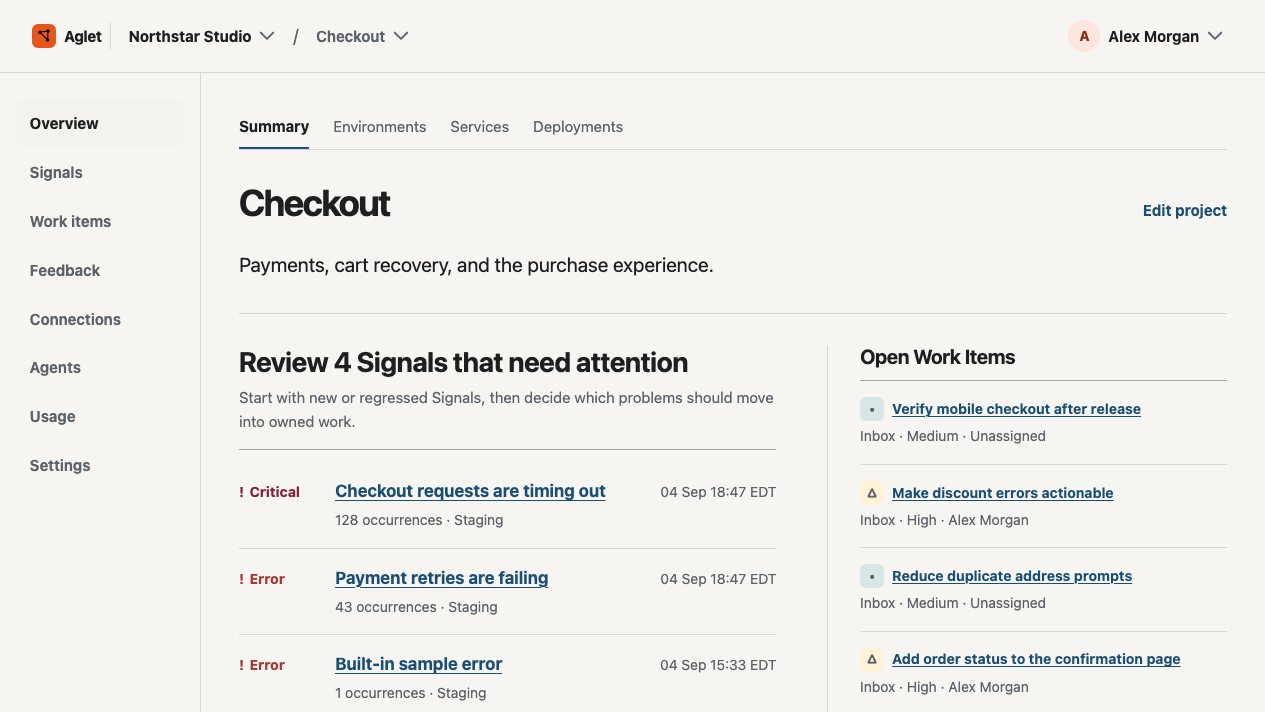
Task: Click the orange Aglet logo icon
Action: [44, 36]
